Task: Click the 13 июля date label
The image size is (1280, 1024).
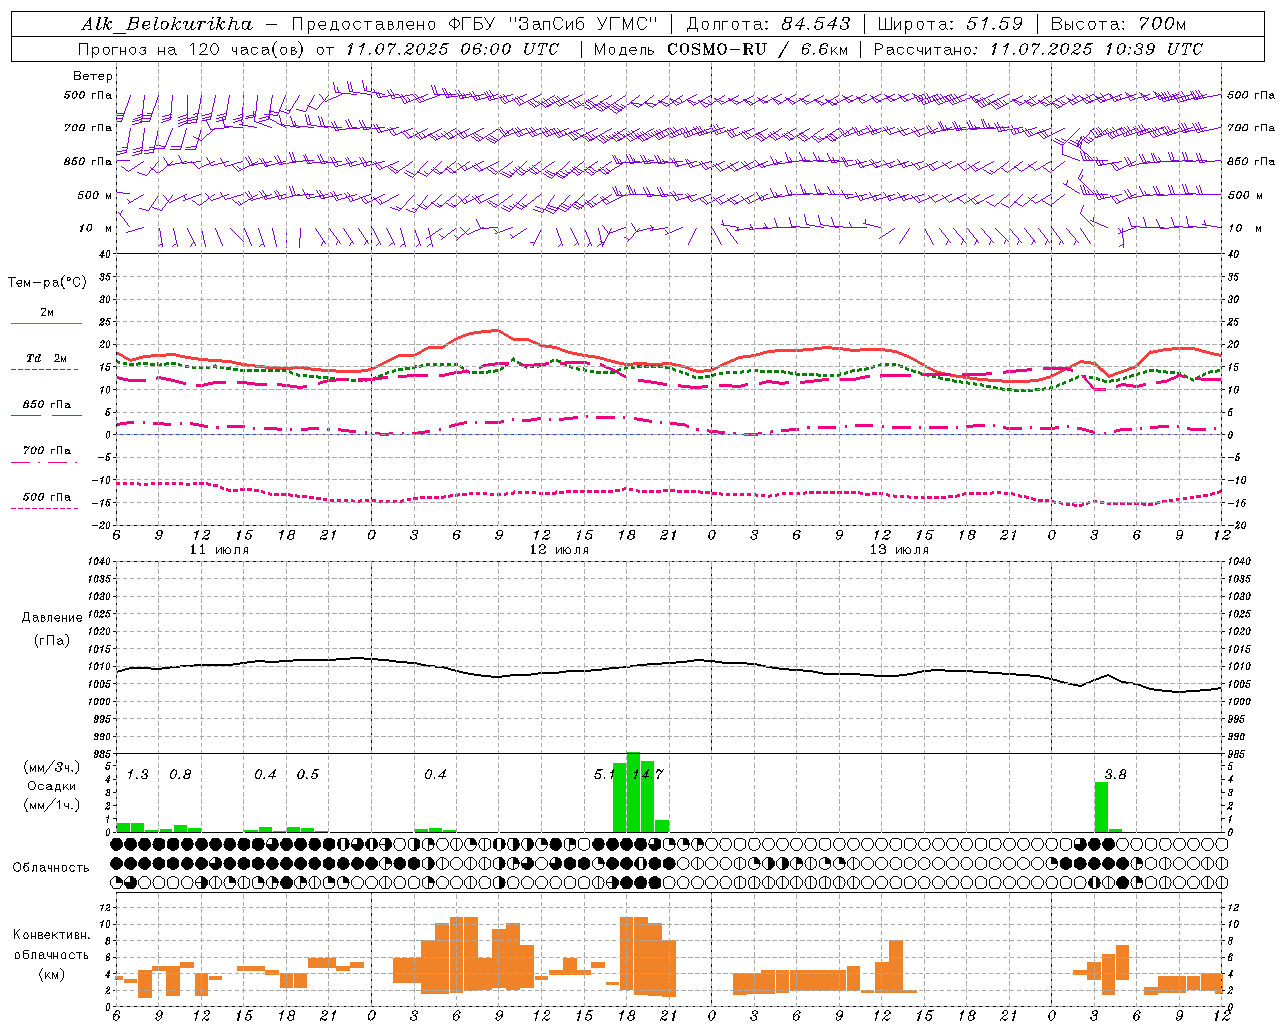Action: (x=899, y=550)
